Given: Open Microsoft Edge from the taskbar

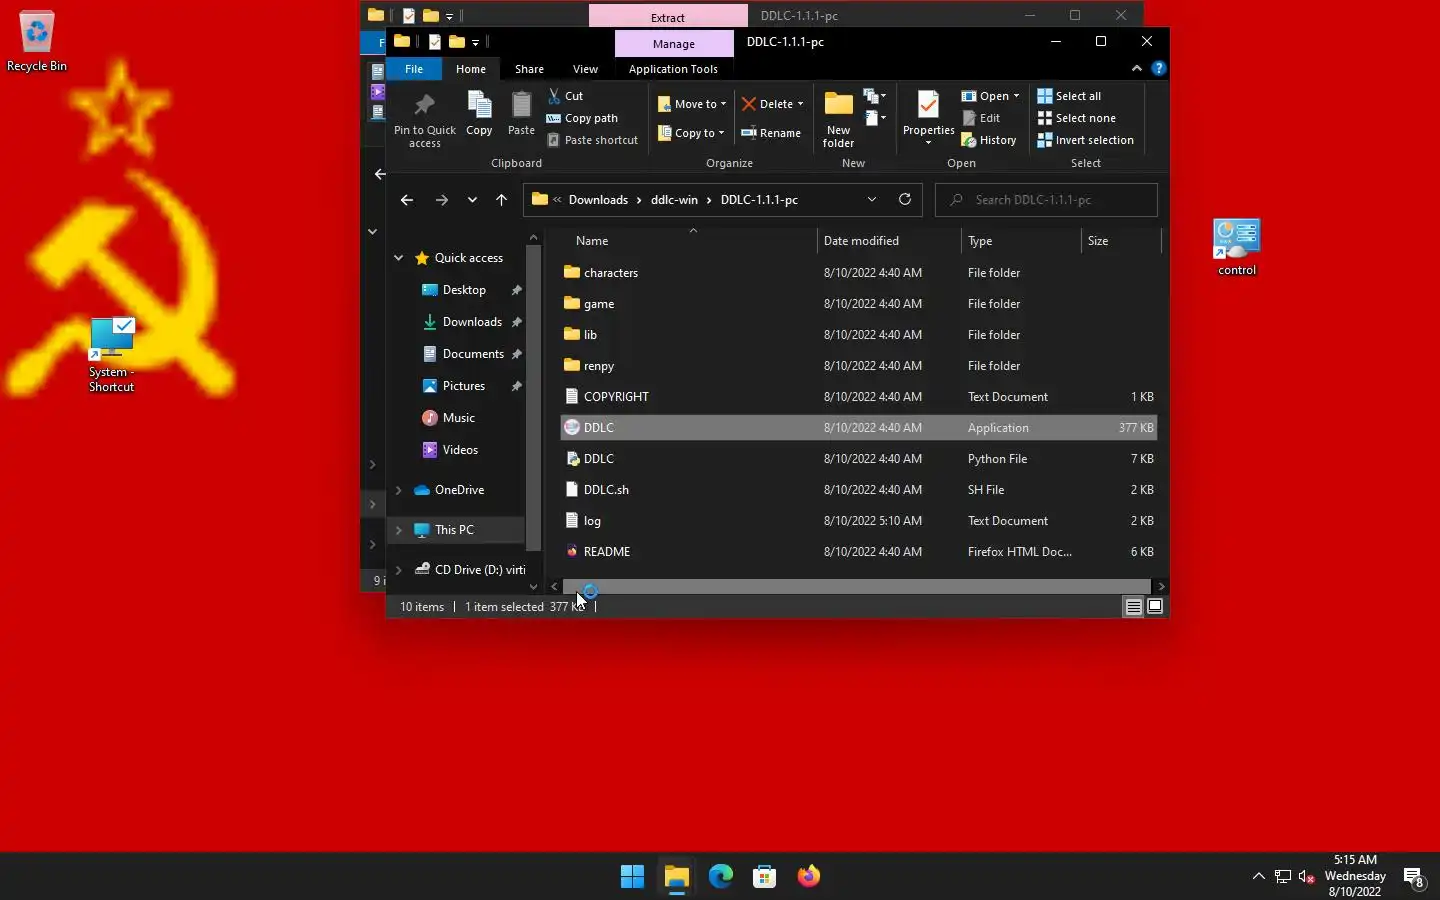Looking at the screenshot, I should point(720,876).
